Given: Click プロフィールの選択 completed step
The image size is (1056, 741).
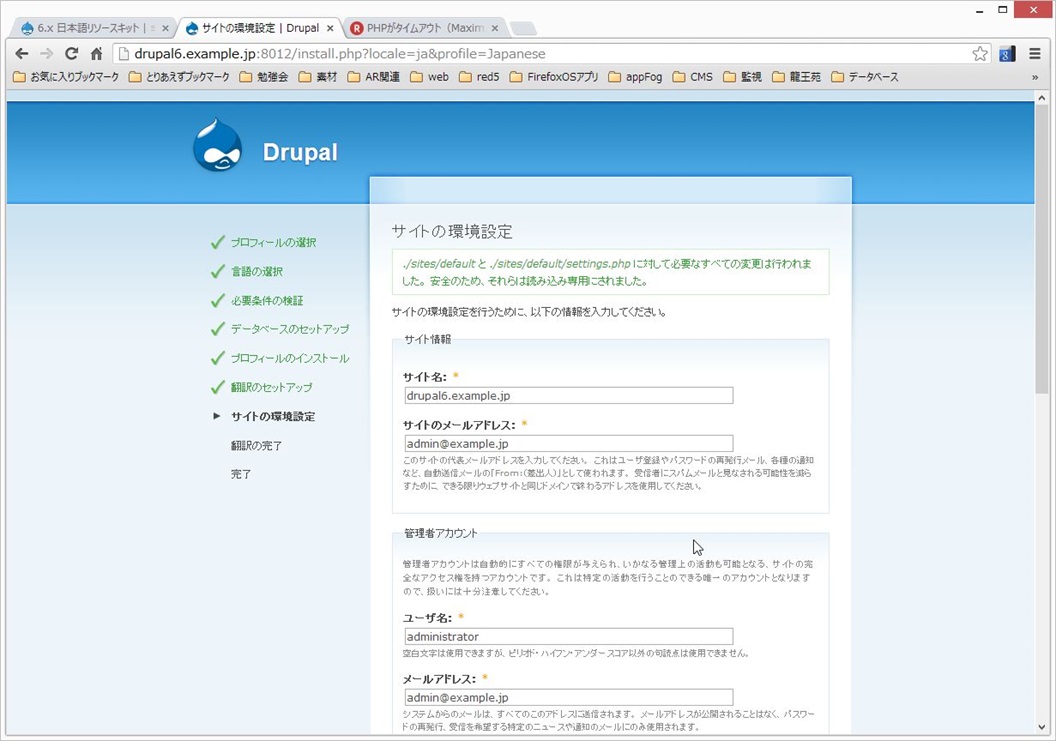Looking at the screenshot, I should click(x=273, y=243).
